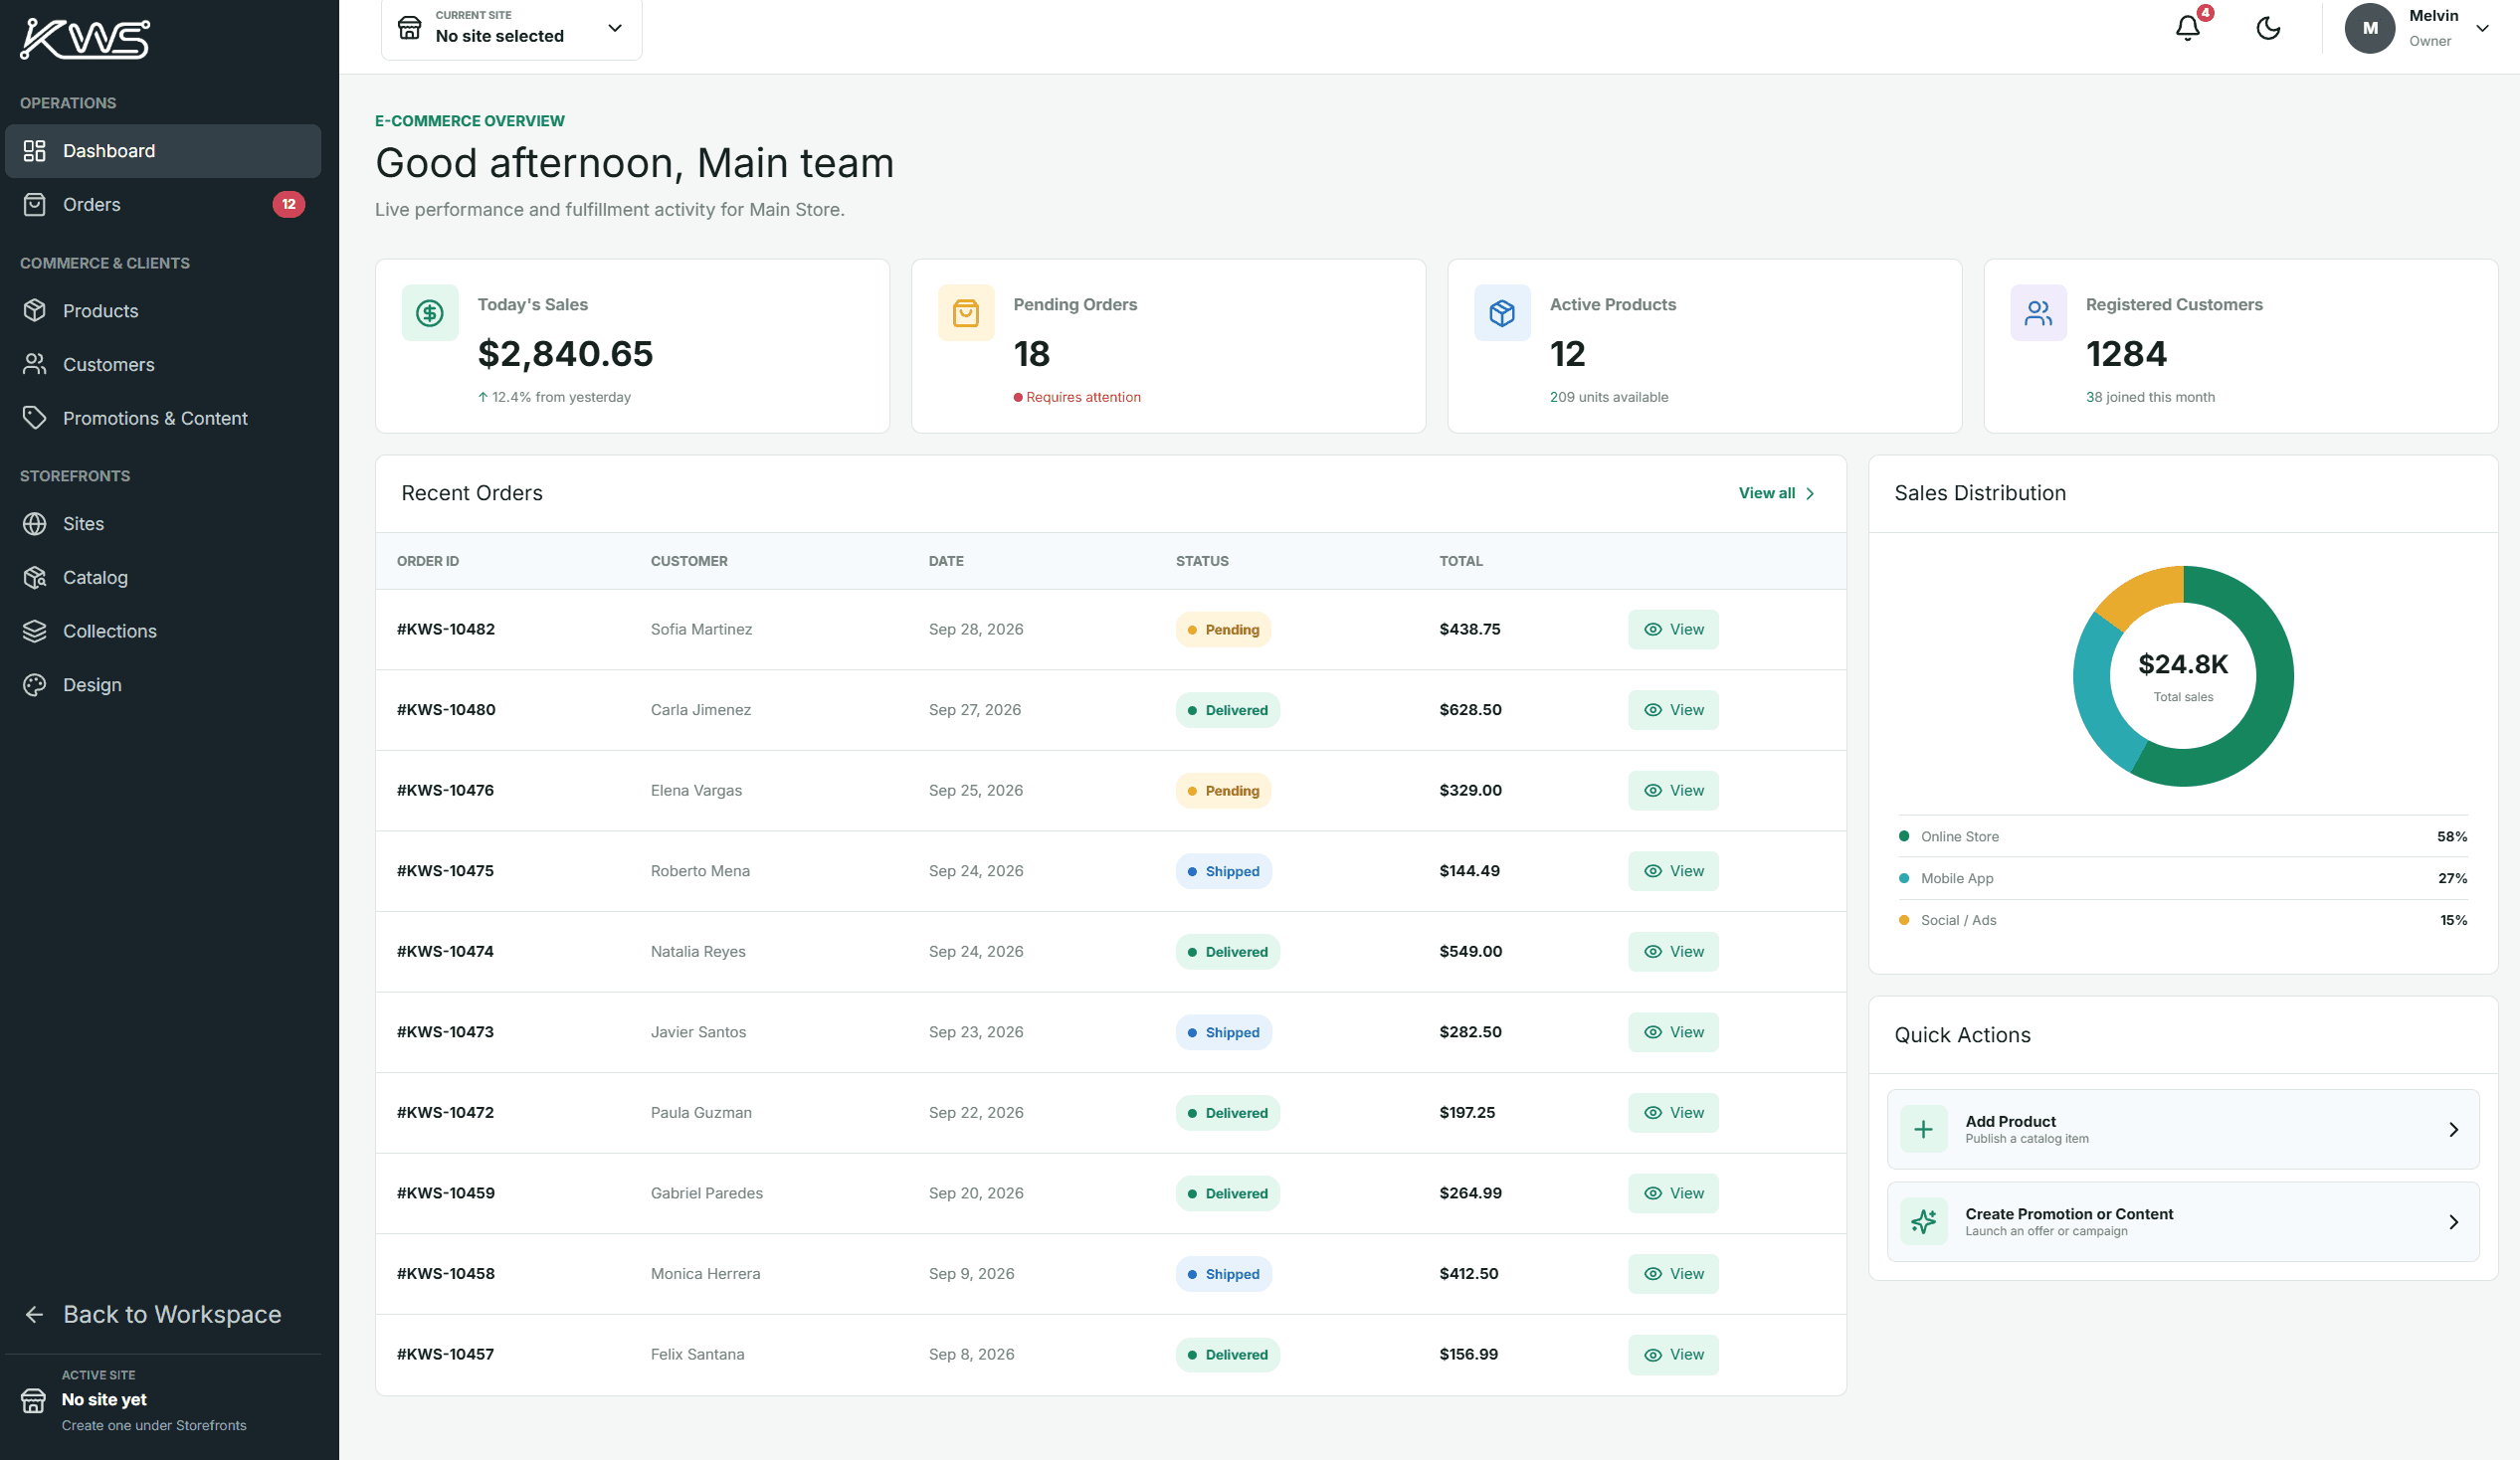Viewport: 2520px width, 1460px height.
Task: Click the Catalog sidebar icon
Action: point(35,577)
